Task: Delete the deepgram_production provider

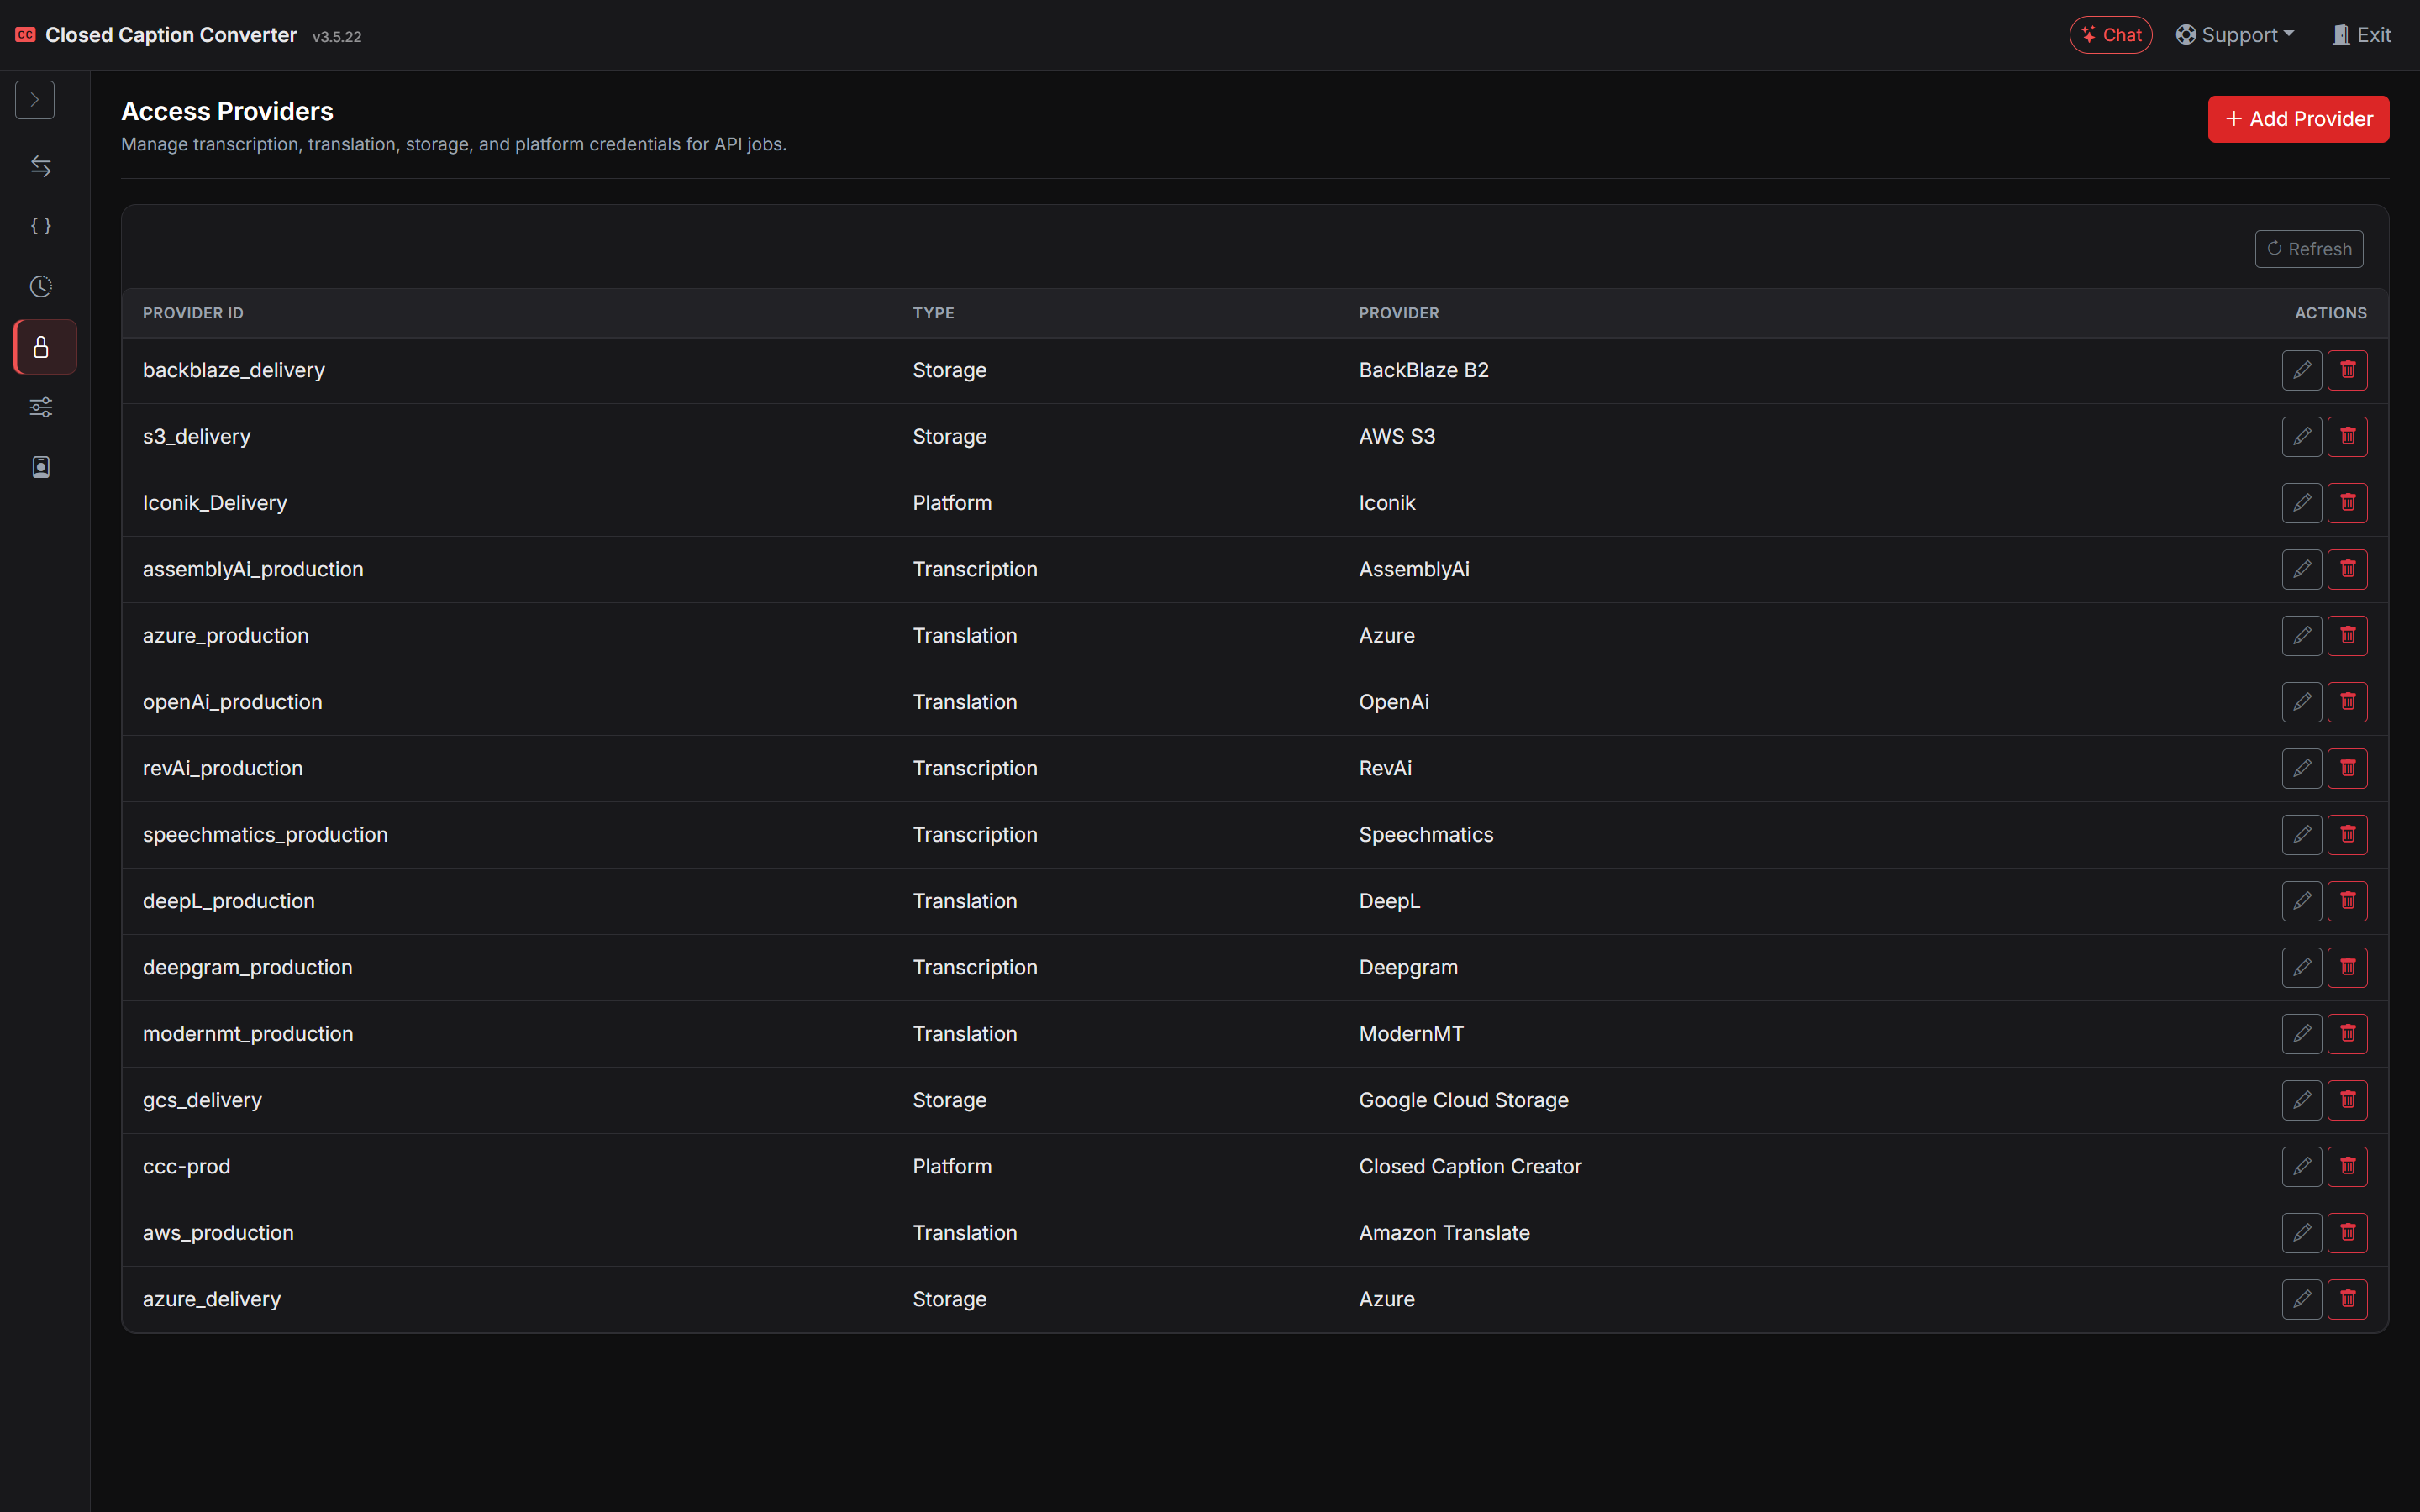Action: 2347,967
